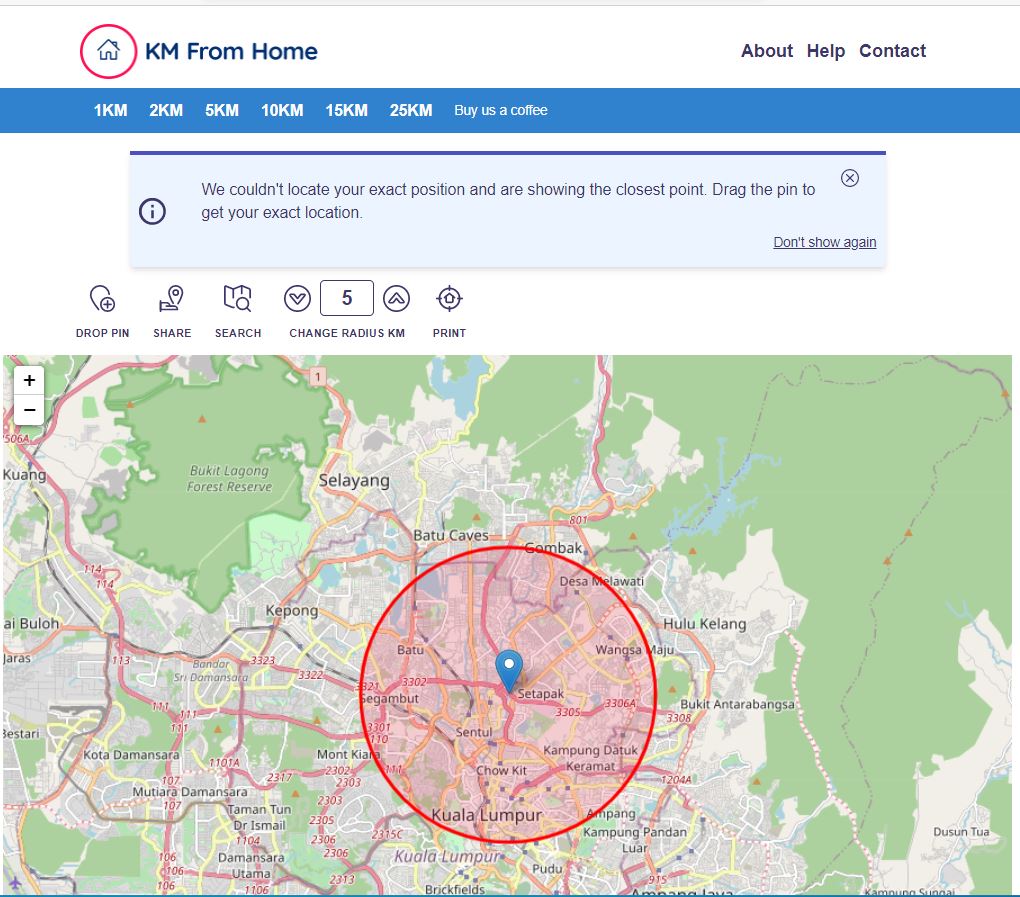Select the Drop Pin tool icon
This screenshot has height=897, width=1020.
[x=102, y=299]
